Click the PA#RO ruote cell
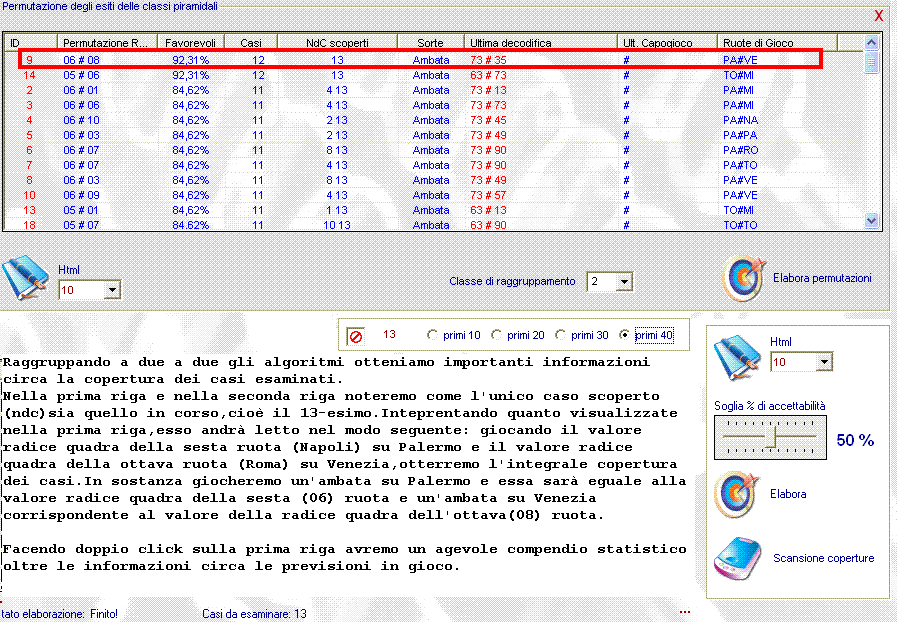The height and width of the screenshot is (622, 897). pos(740,150)
